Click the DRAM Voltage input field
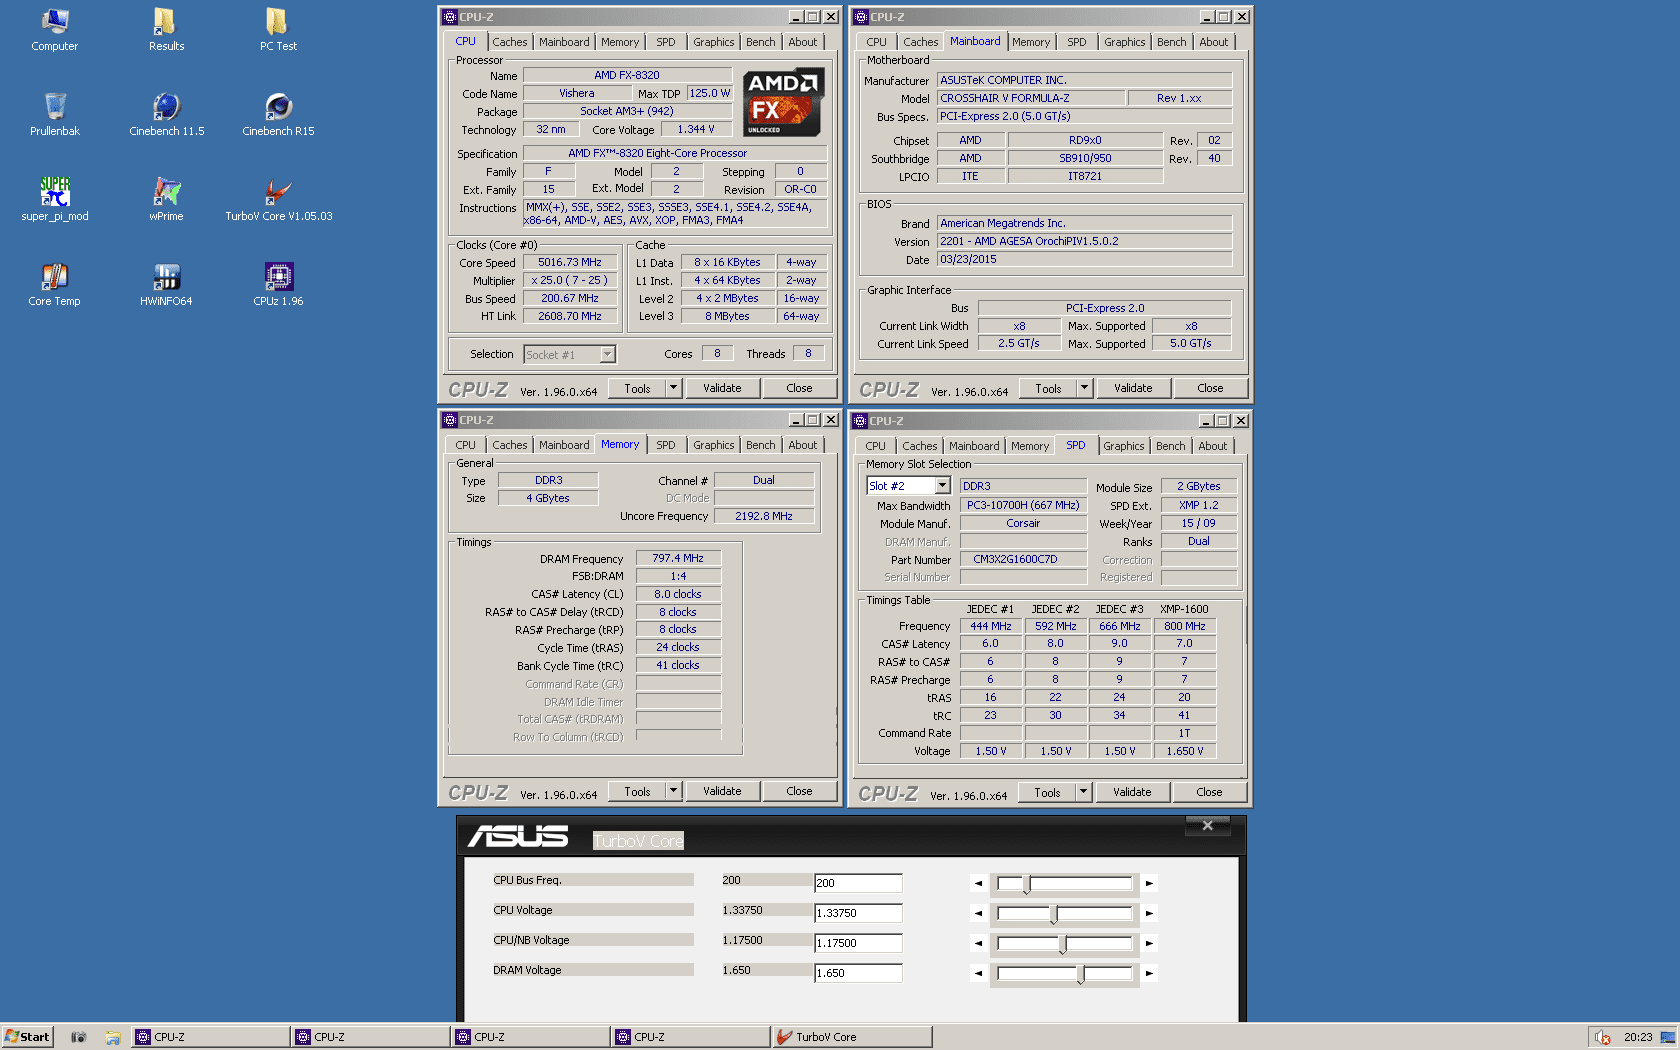Image resolution: width=1680 pixels, height=1050 pixels. coord(858,973)
